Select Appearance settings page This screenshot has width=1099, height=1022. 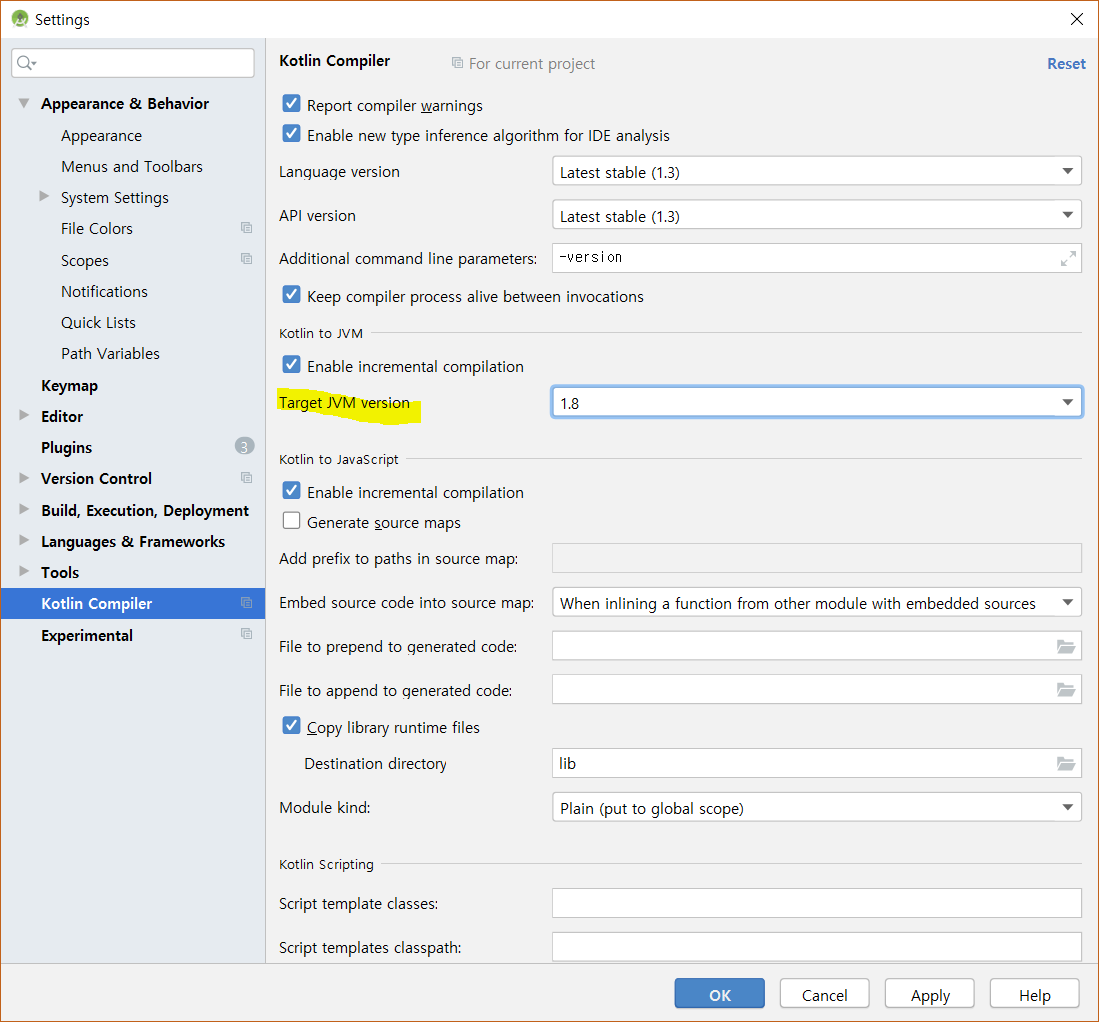(102, 136)
